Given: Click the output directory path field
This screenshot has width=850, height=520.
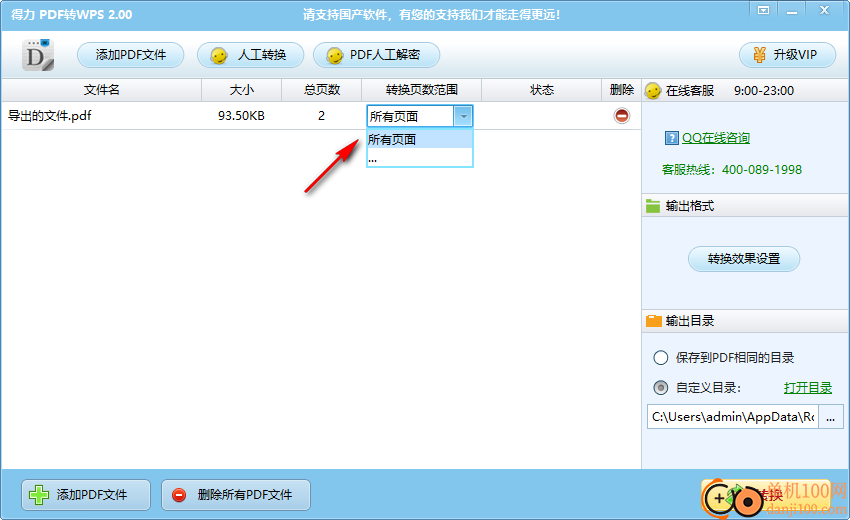Looking at the screenshot, I should 733,416.
